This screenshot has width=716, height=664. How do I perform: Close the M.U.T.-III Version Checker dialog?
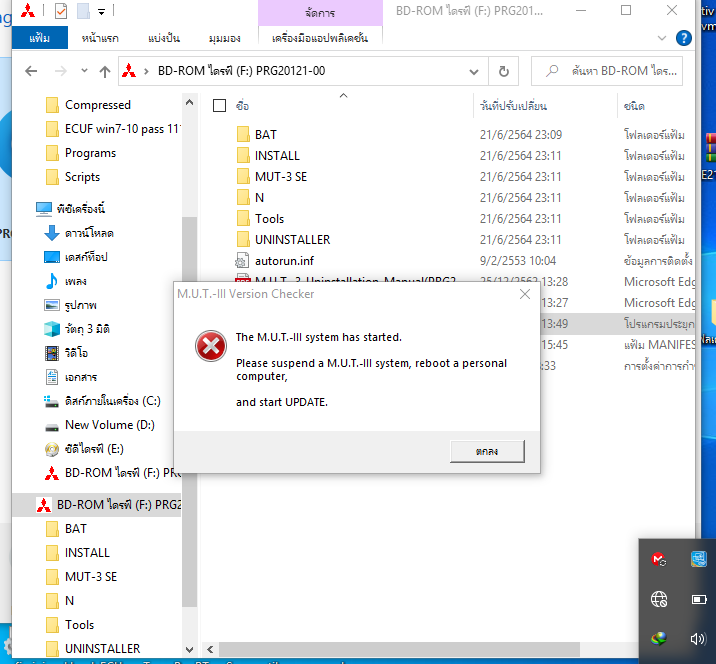click(x=524, y=294)
